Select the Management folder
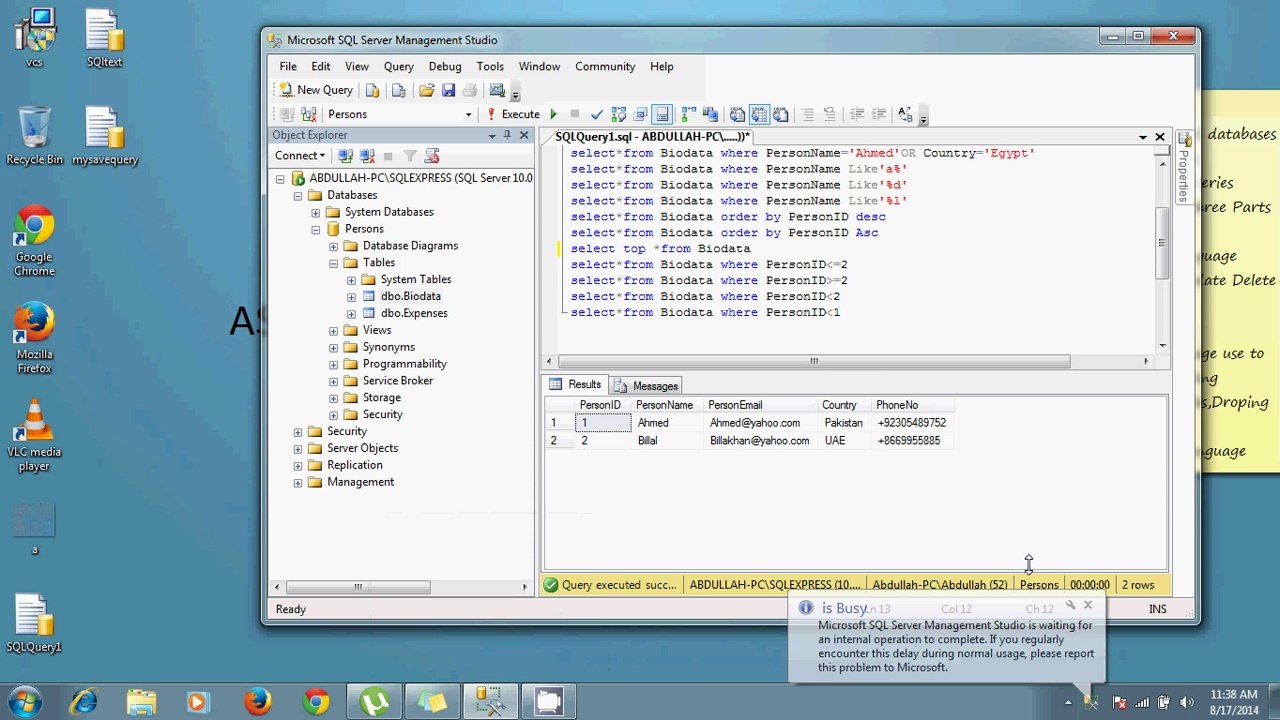The width and height of the screenshot is (1280, 720). click(x=361, y=482)
